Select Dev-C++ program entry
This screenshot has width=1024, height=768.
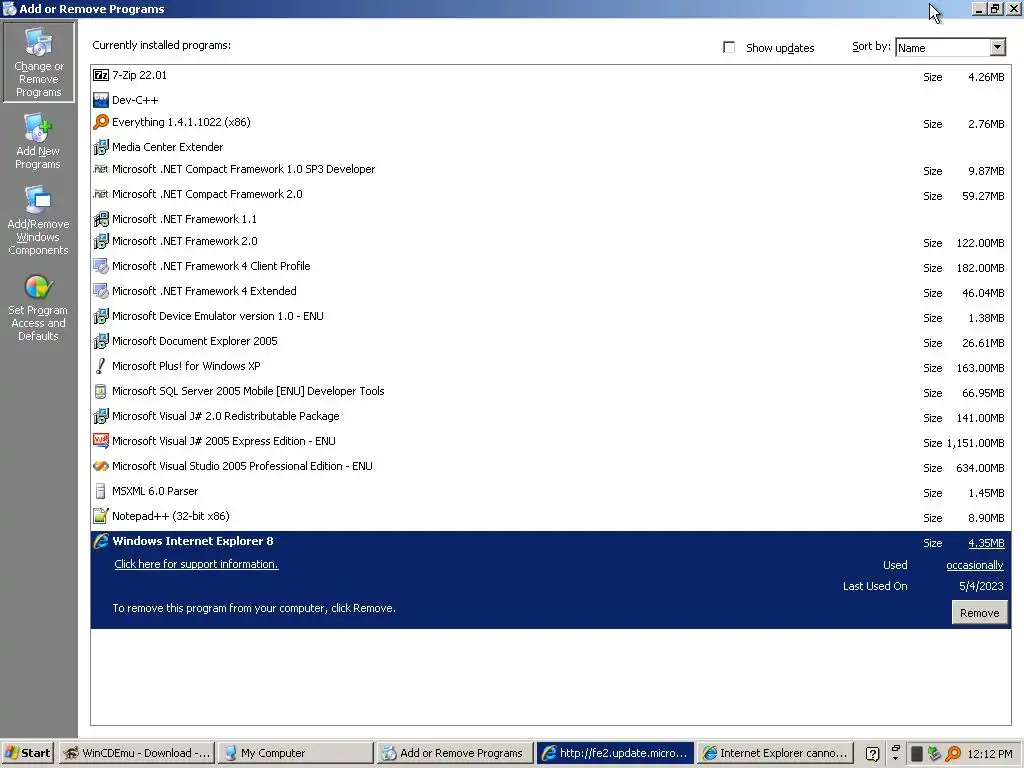click(x=551, y=100)
